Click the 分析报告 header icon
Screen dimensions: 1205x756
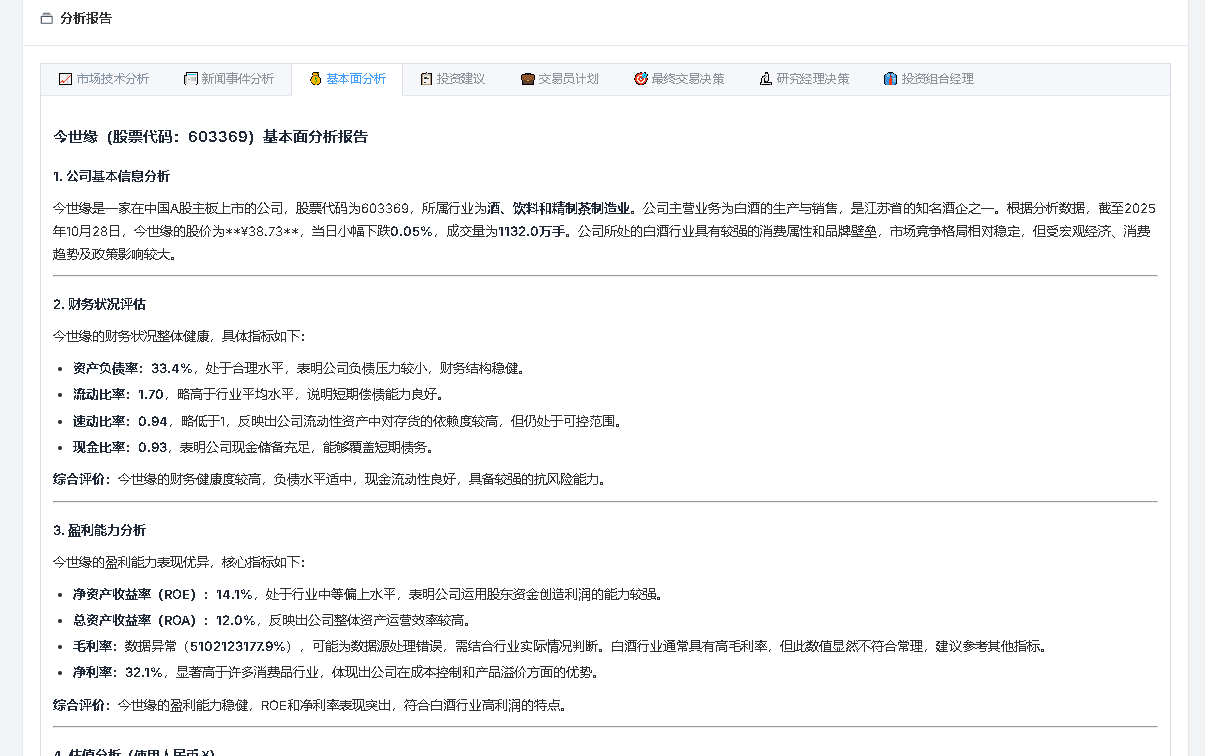point(46,18)
